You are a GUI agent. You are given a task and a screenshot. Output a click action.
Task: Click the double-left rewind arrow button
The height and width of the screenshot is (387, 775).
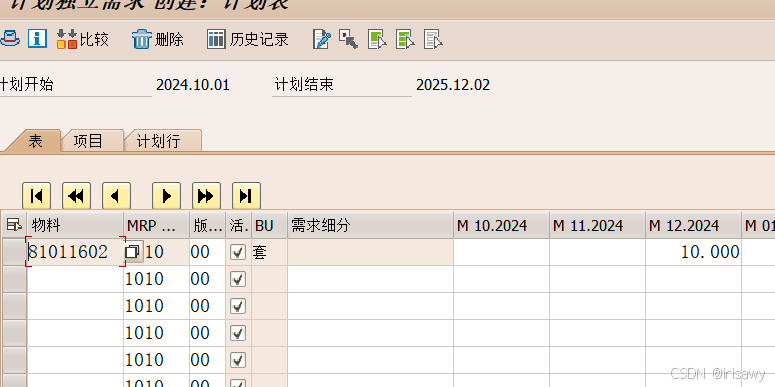77,196
